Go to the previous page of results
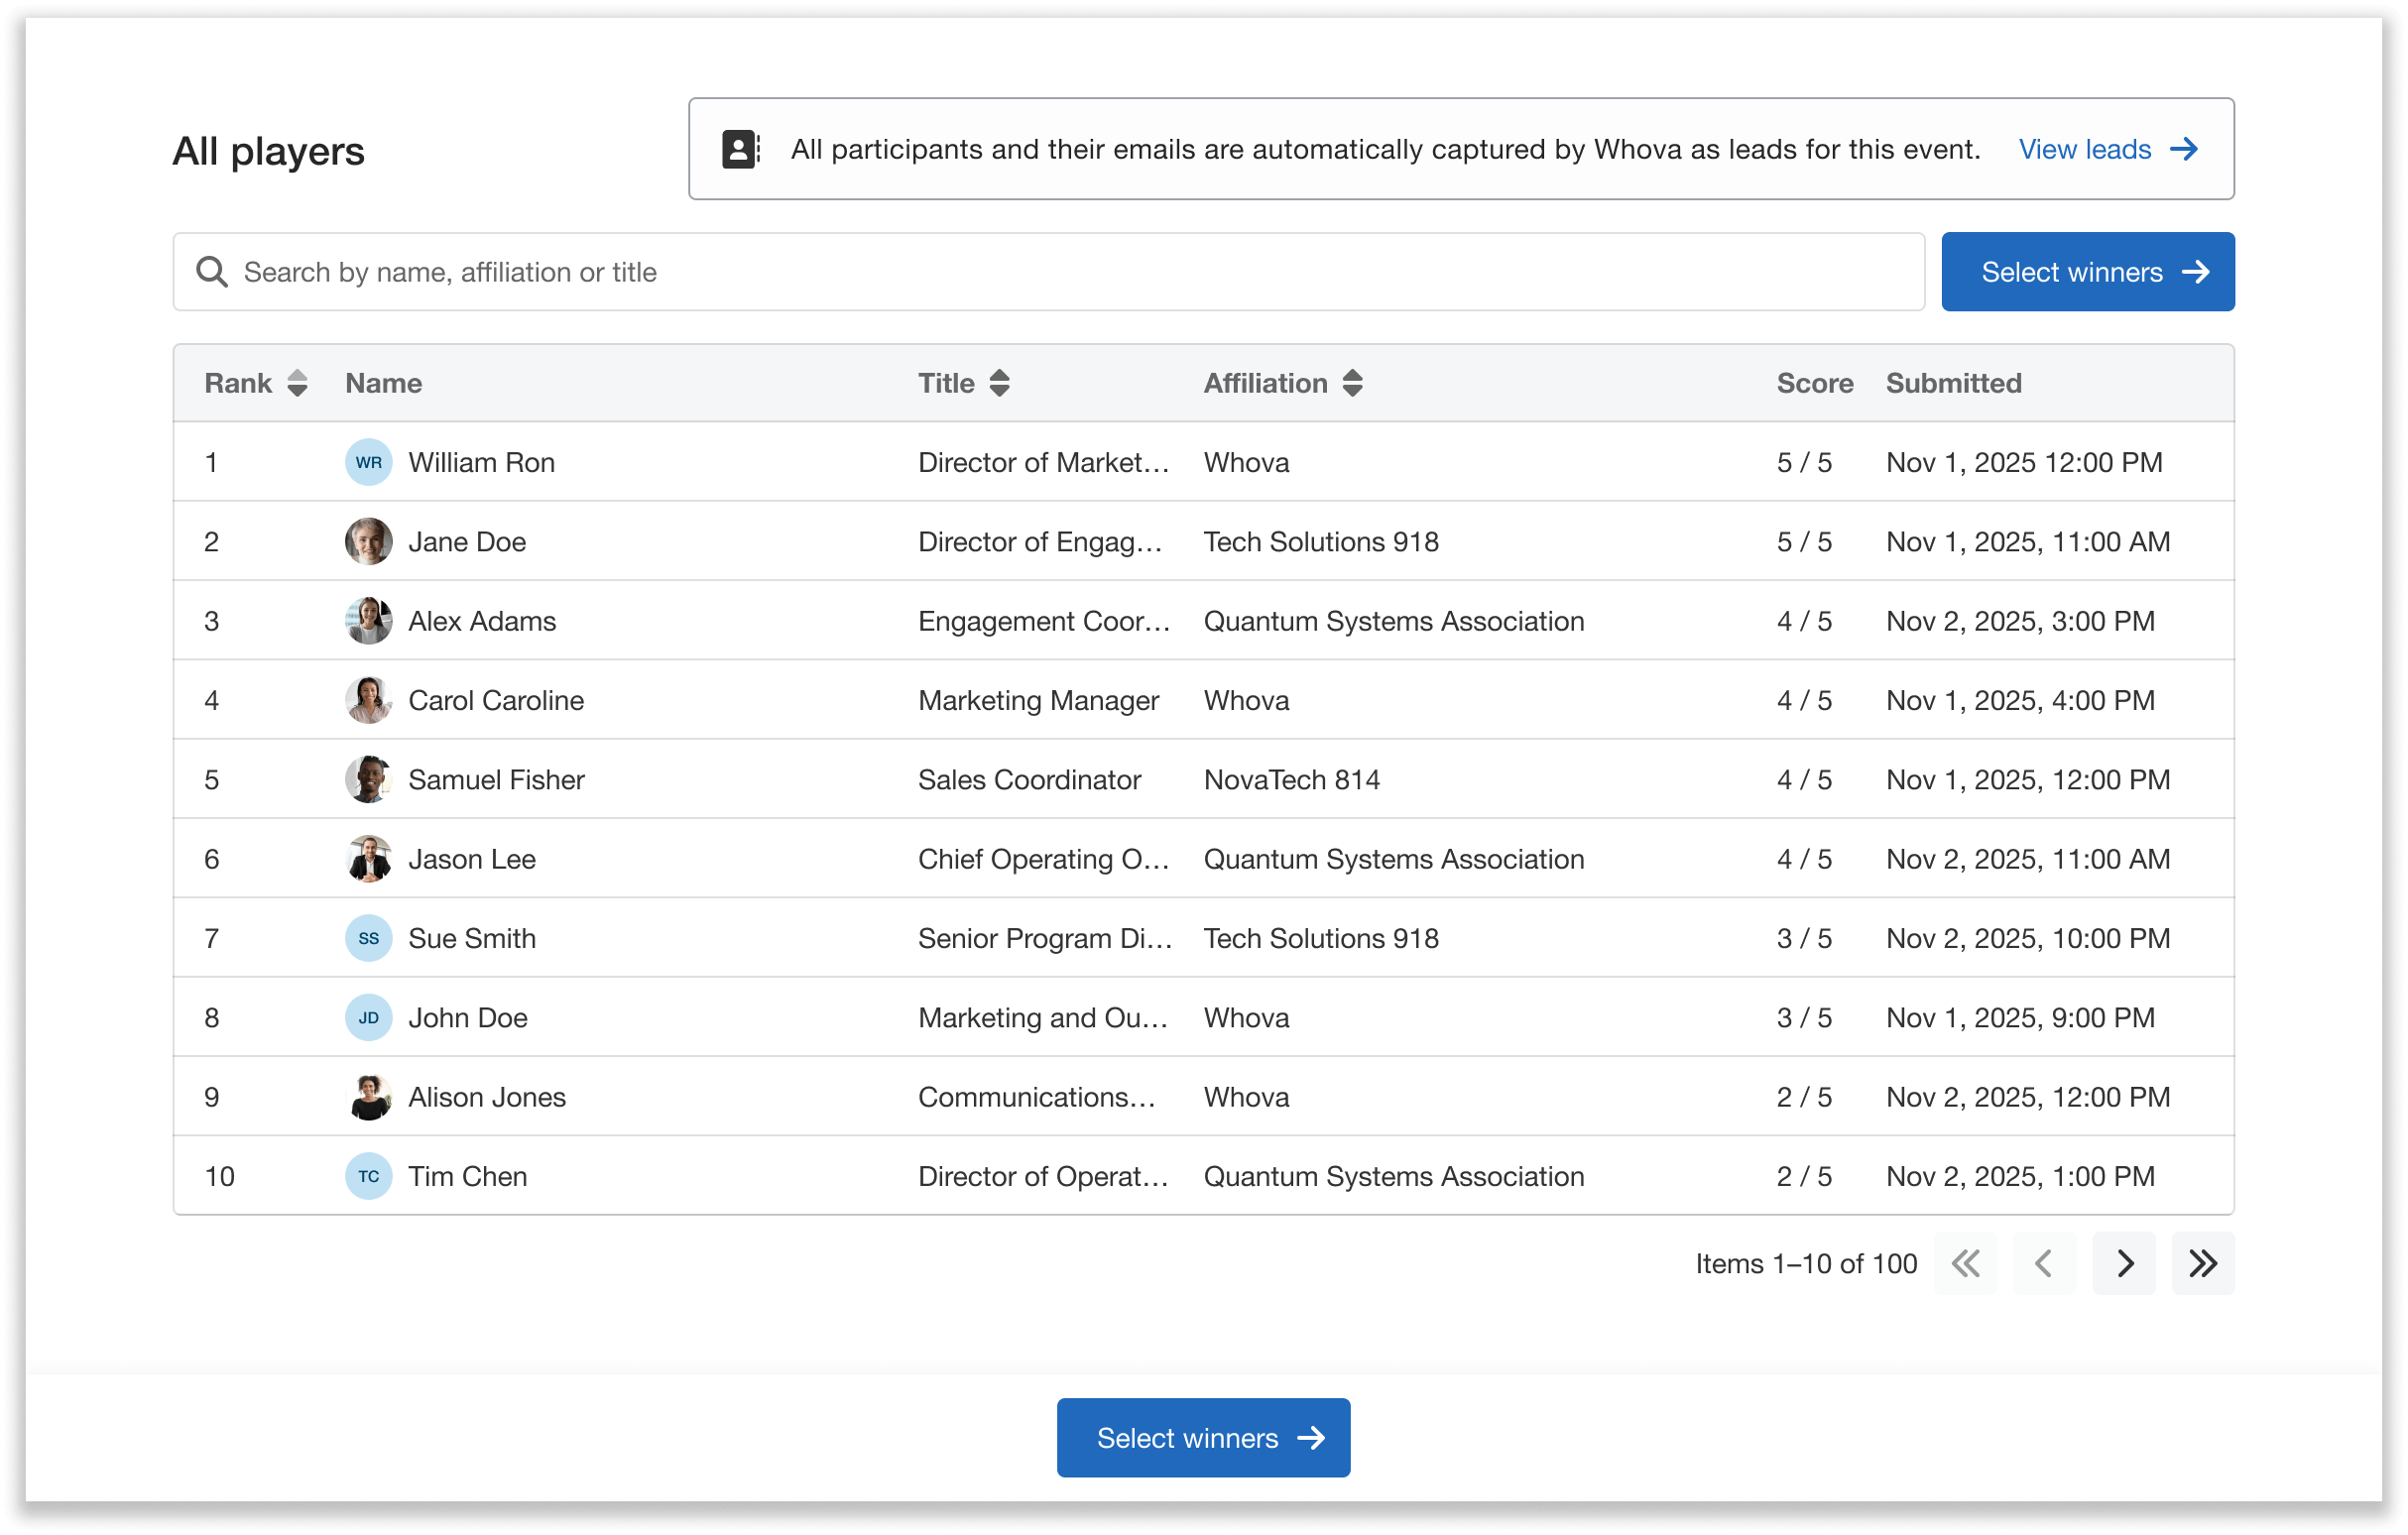The height and width of the screenshot is (1535, 2408). click(x=2045, y=1263)
